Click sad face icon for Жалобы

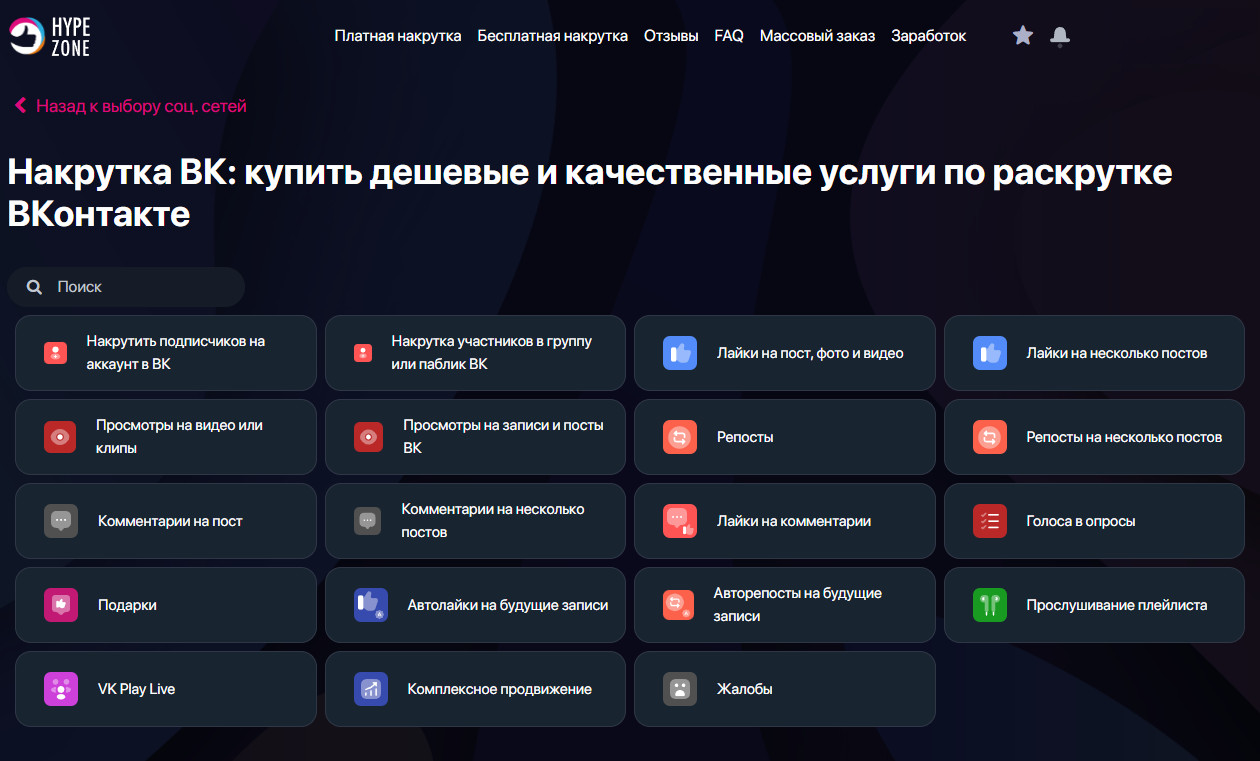point(680,689)
